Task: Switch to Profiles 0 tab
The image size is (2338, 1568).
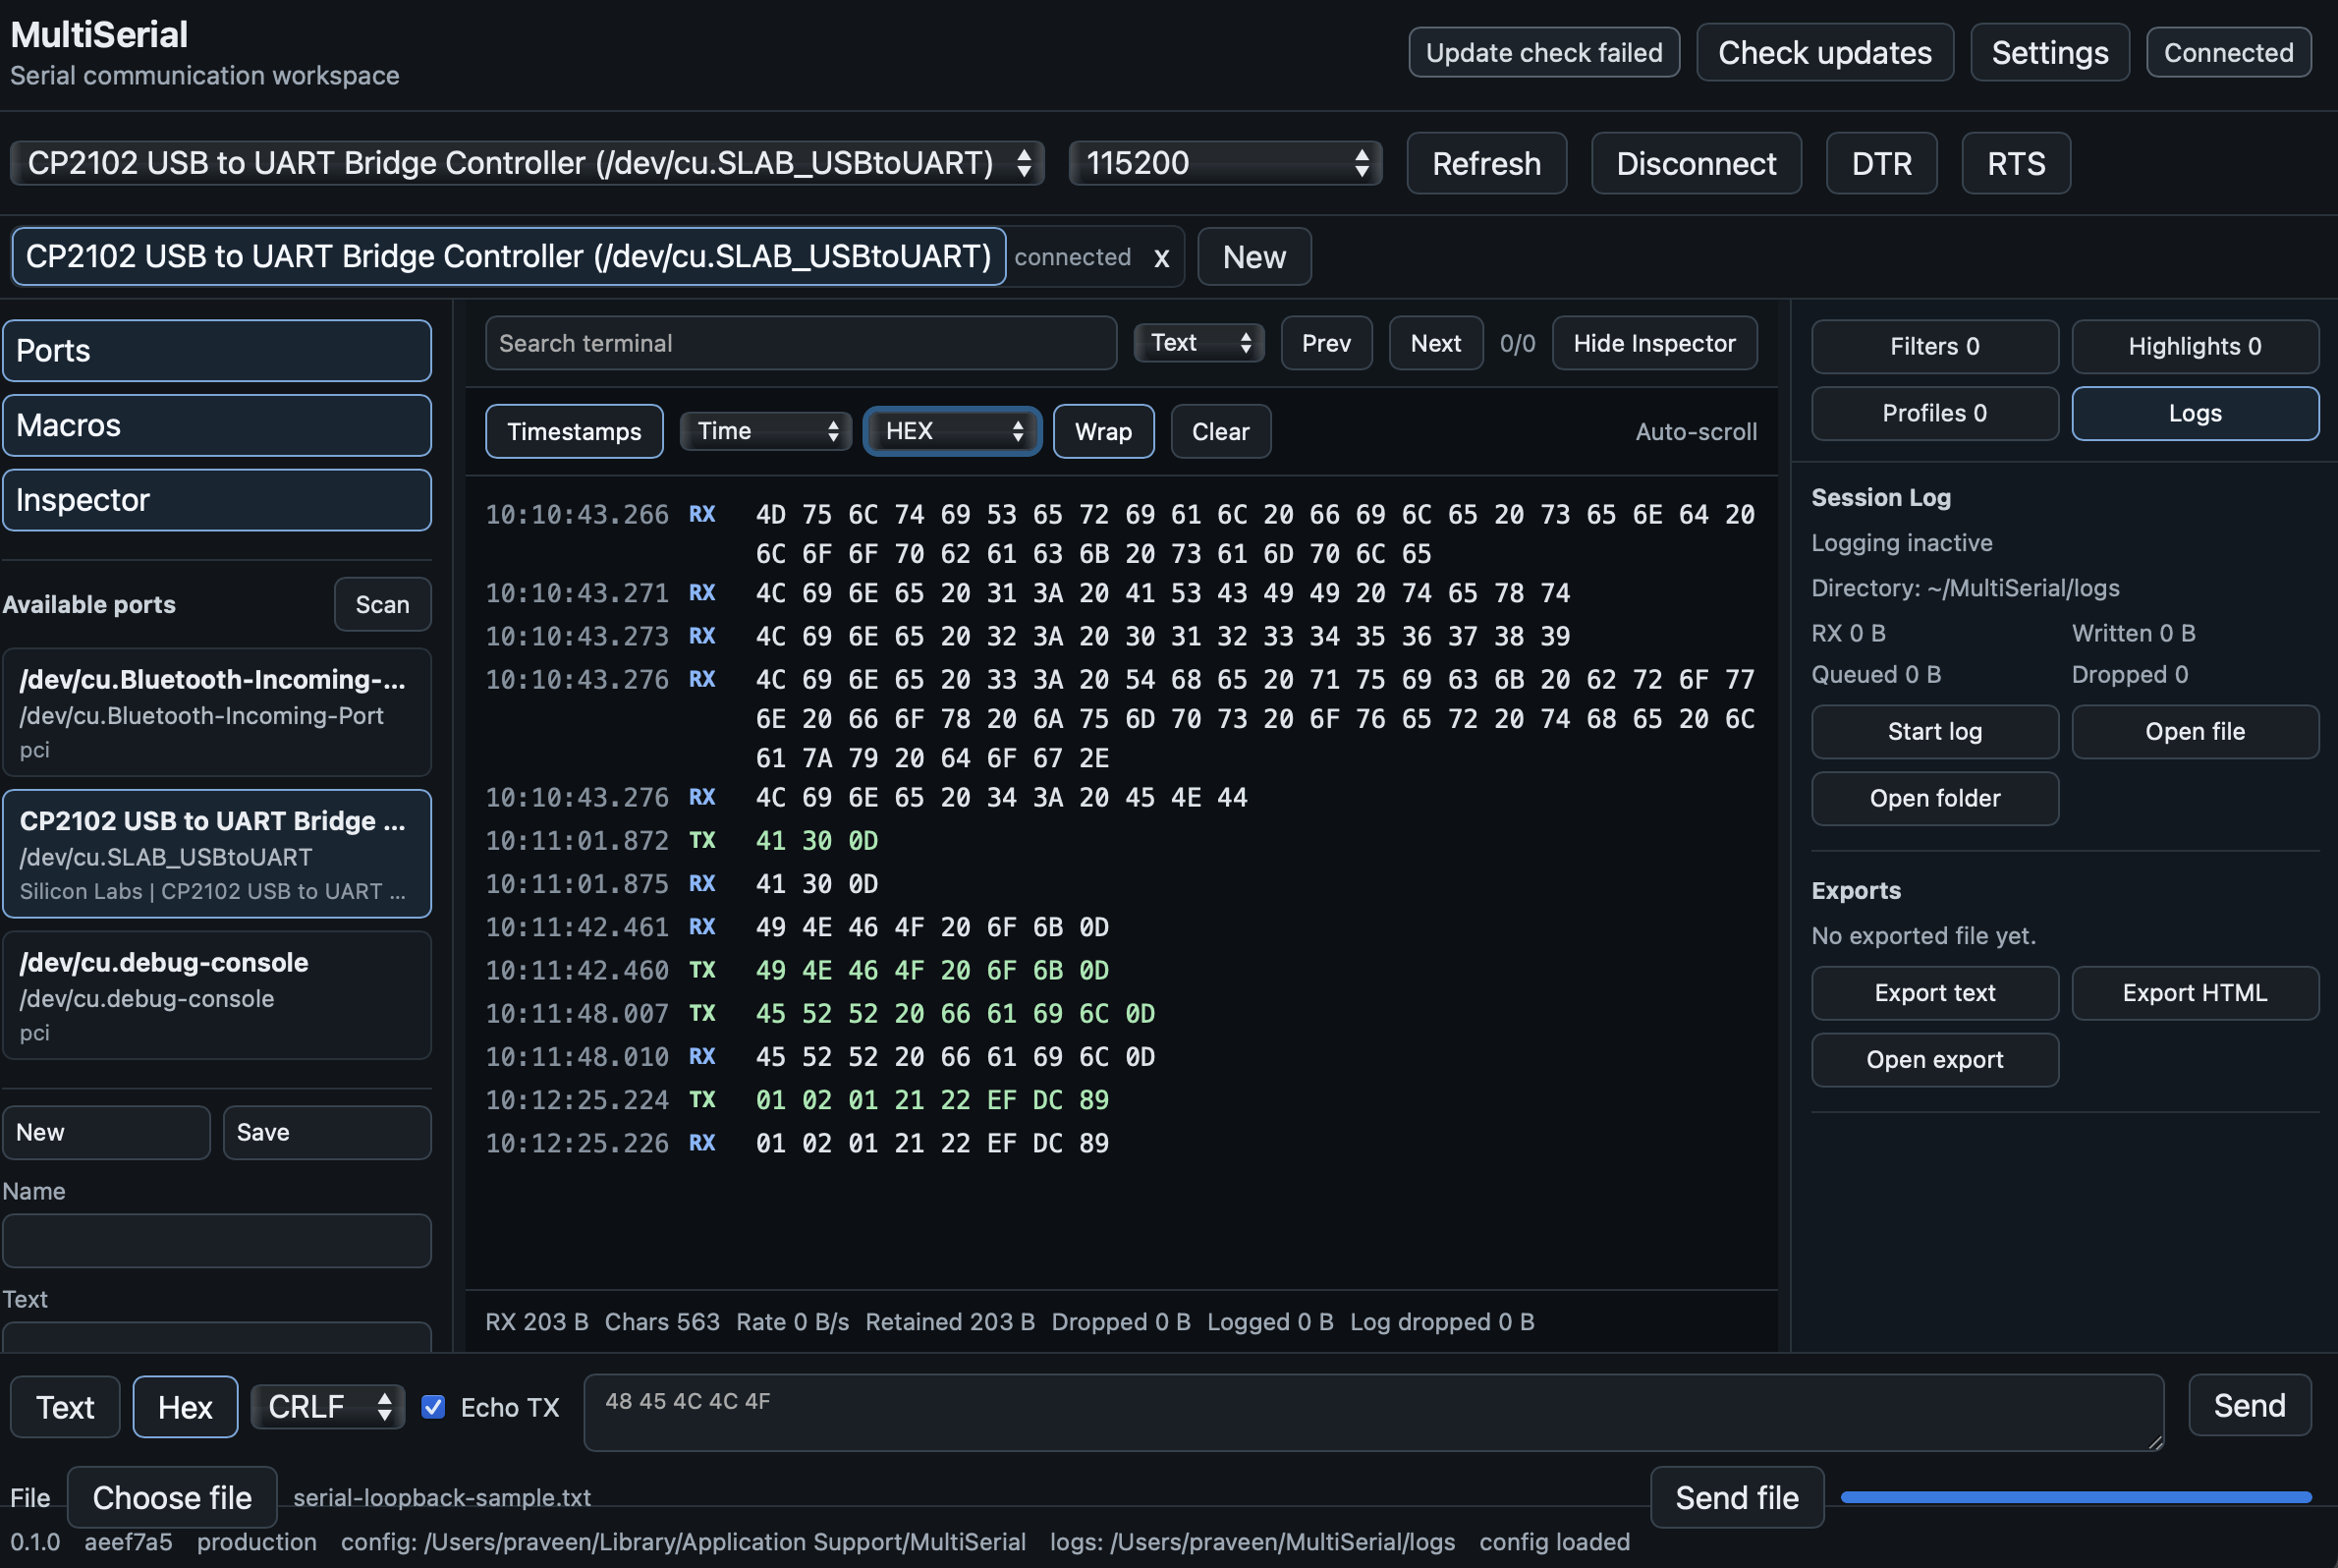Action: [1934, 413]
